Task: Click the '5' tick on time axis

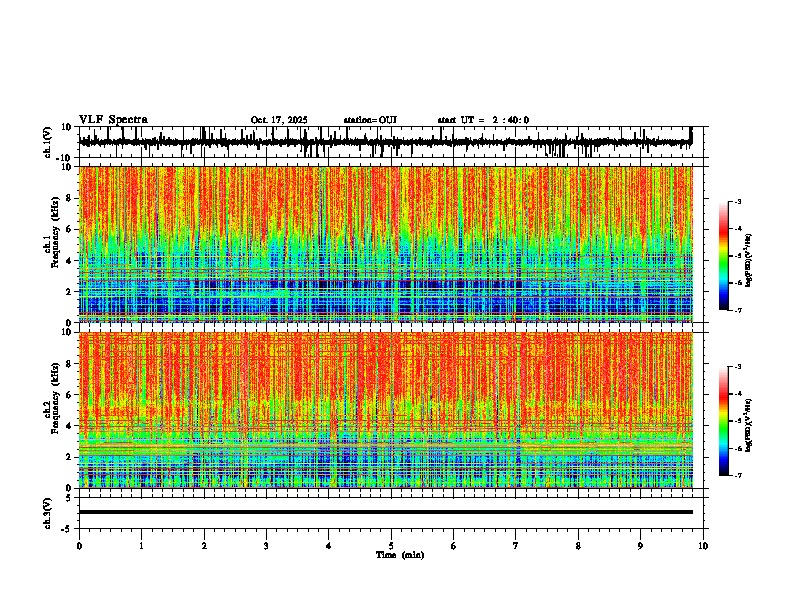Action: (x=391, y=546)
